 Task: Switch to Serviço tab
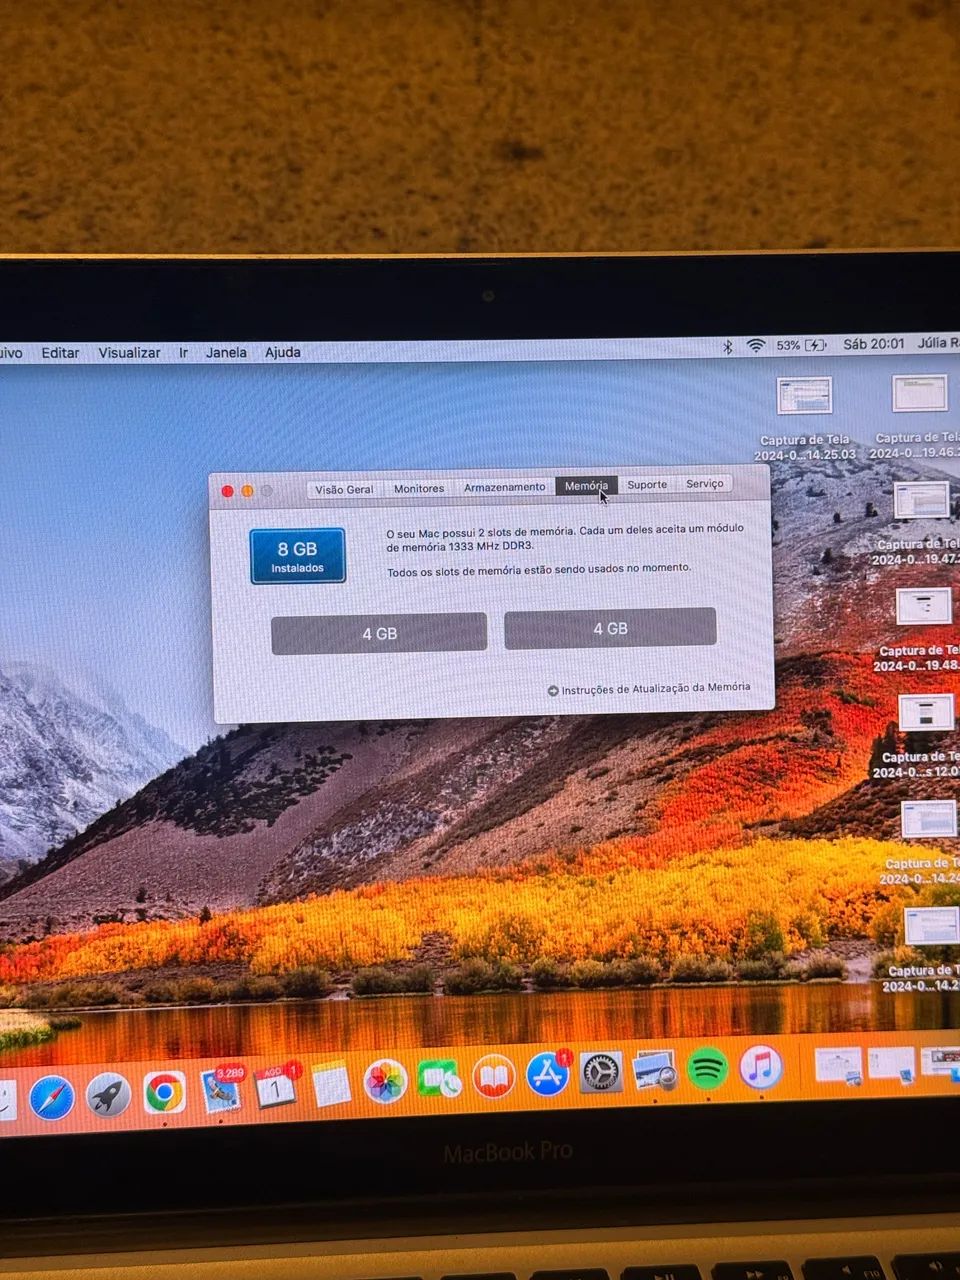tap(704, 484)
